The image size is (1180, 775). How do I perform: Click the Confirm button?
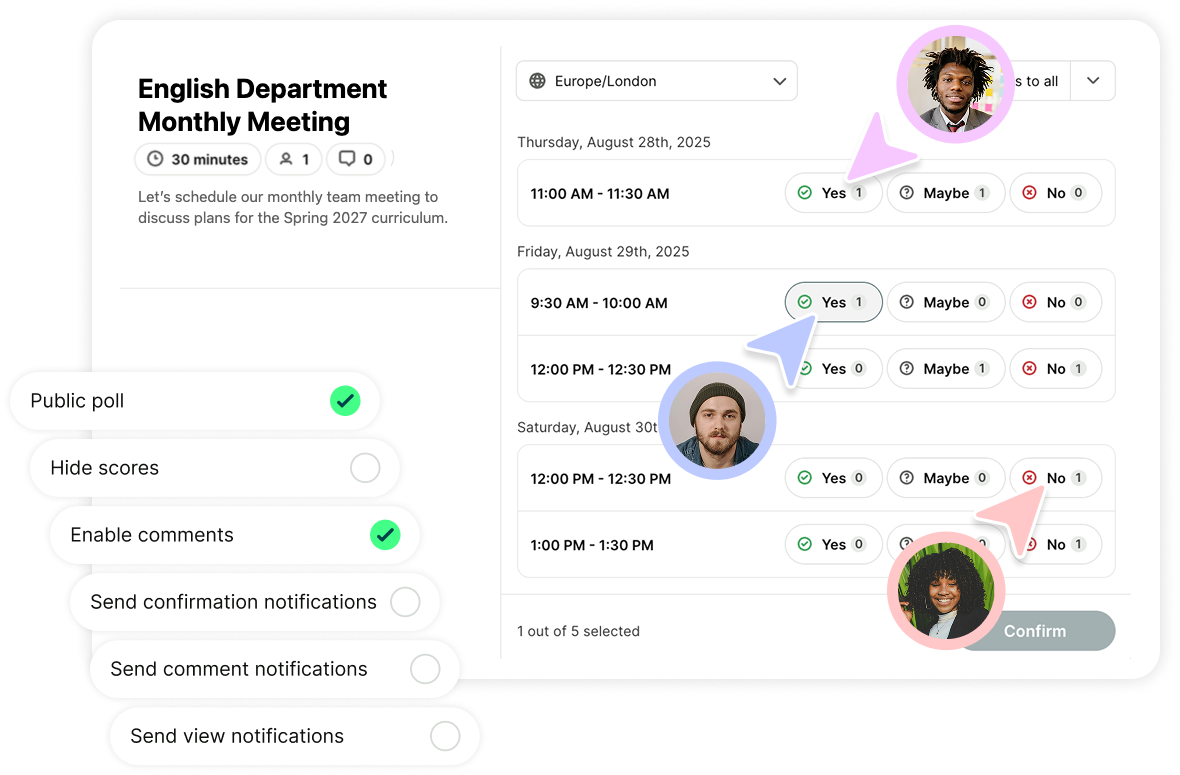(1035, 631)
